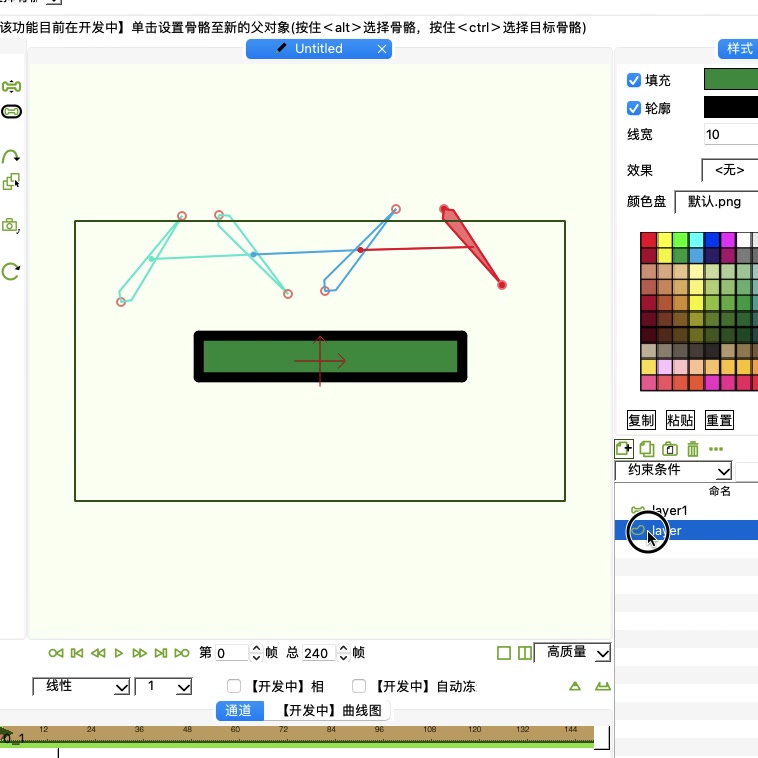
Task: Click the 重置 button
Action: (x=719, y=419)
